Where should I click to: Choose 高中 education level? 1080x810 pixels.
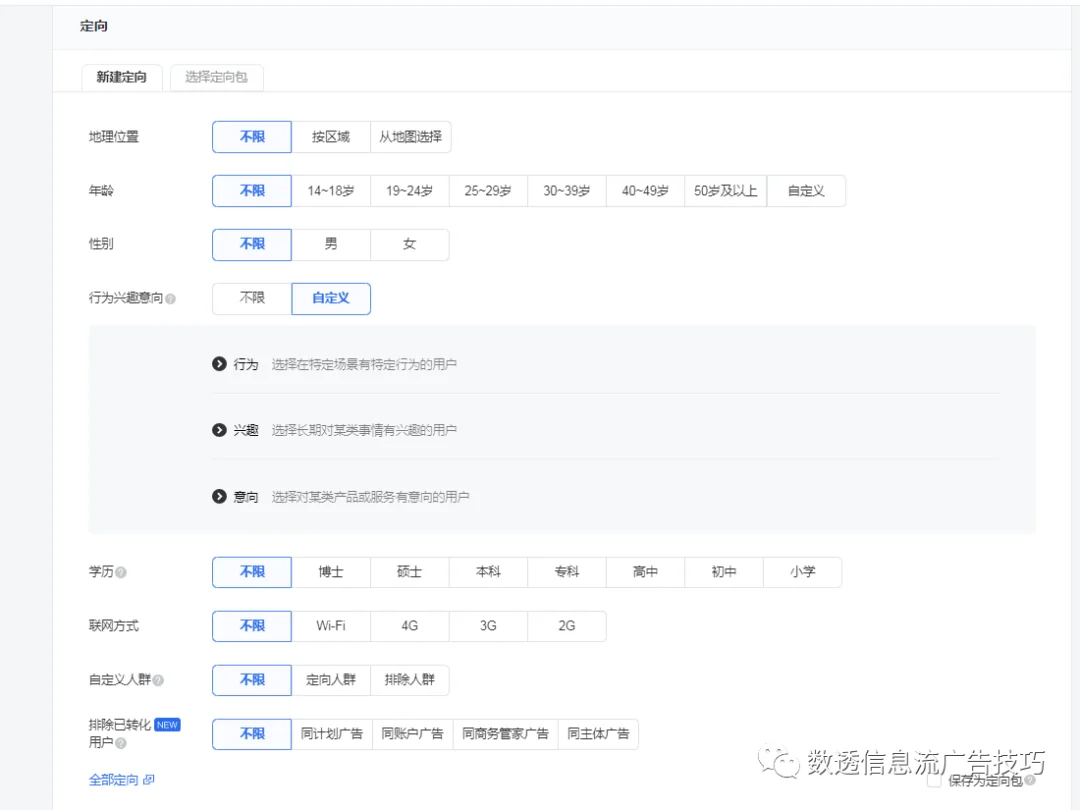pos(645,572)
